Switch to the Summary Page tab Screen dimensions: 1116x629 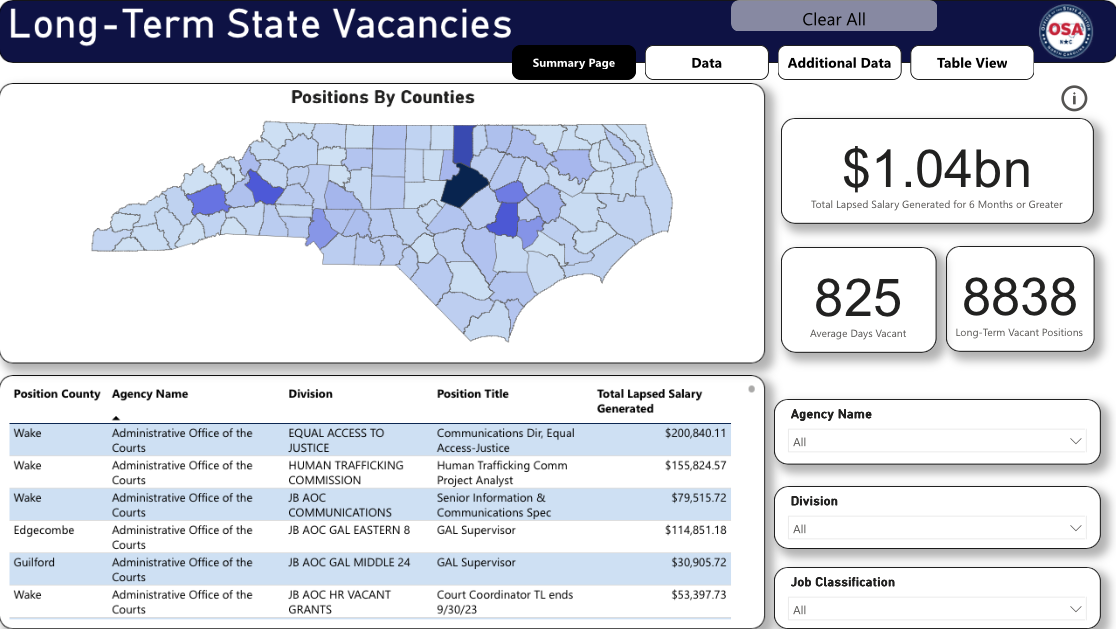(574, 63)
